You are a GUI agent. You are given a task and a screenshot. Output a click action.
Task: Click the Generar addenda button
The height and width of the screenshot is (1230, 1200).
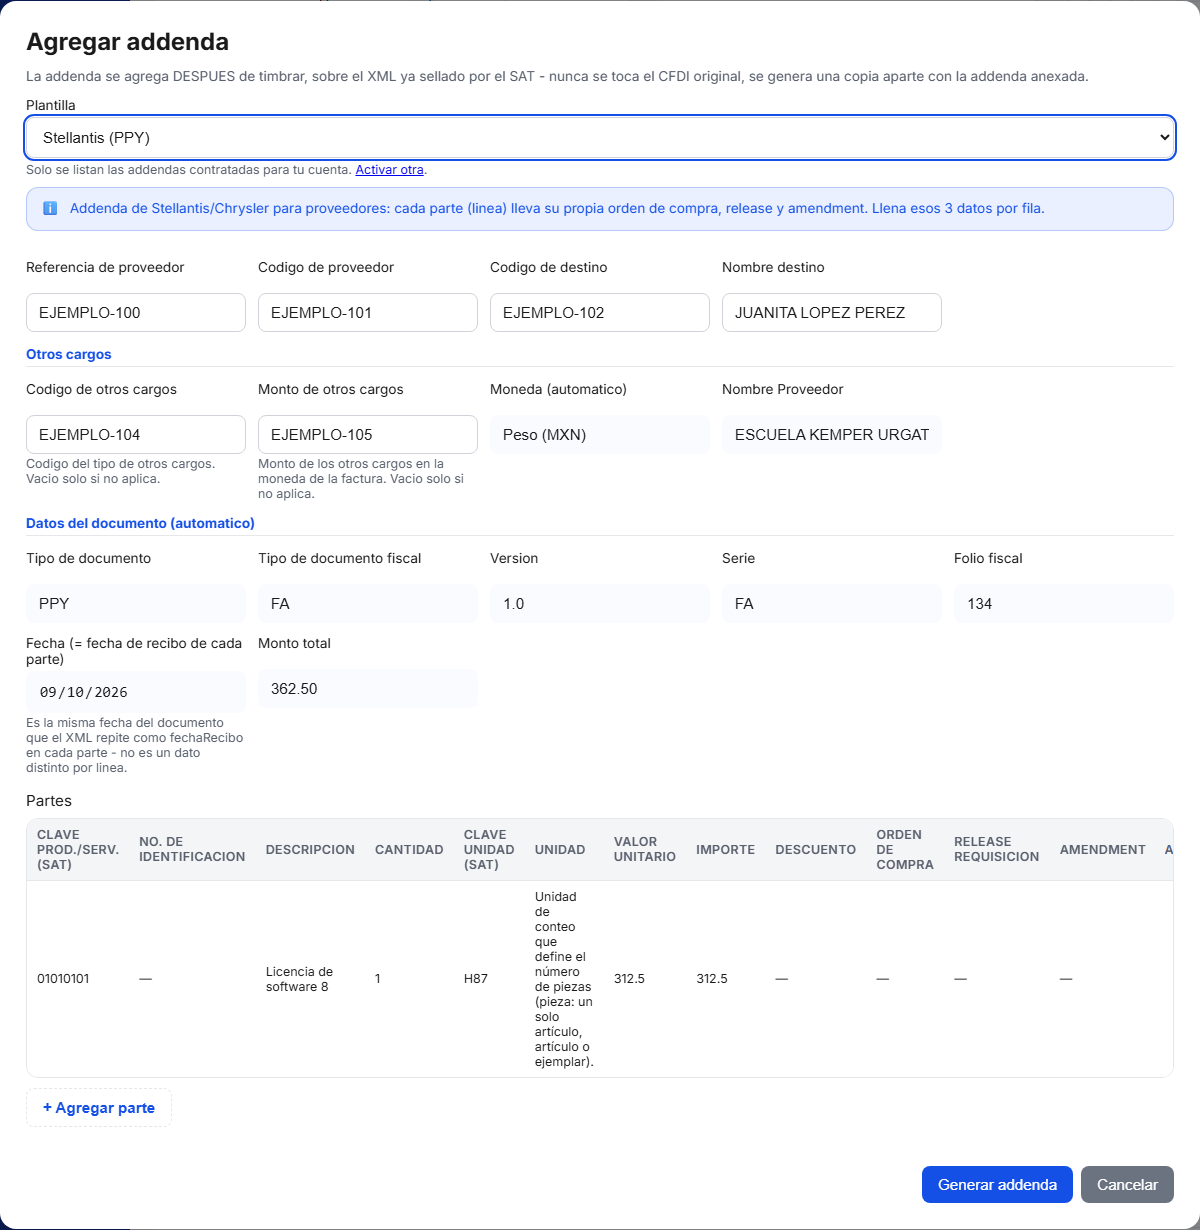(997, 1185)
